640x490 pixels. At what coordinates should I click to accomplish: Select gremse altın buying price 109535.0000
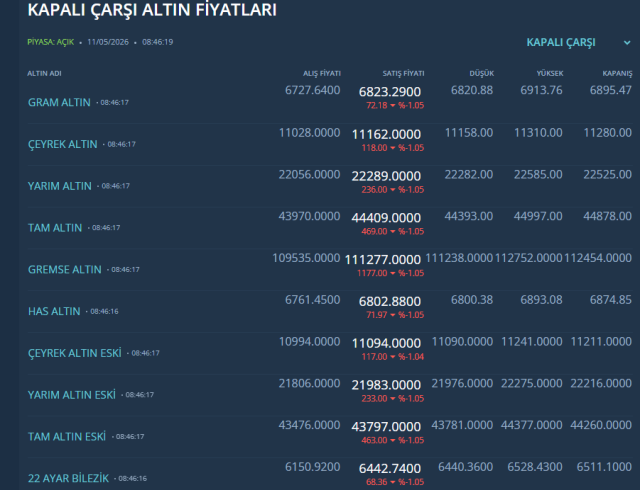click(306, 258)
